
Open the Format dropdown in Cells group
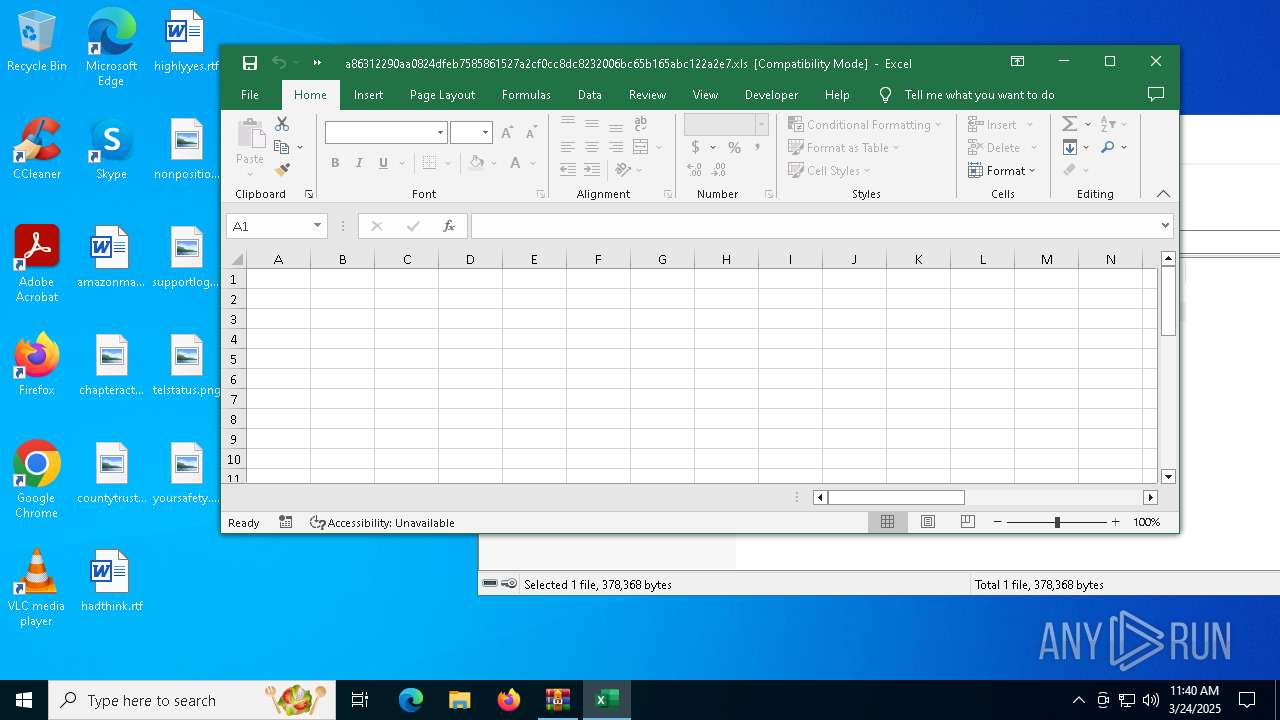tap(1002, 170)
